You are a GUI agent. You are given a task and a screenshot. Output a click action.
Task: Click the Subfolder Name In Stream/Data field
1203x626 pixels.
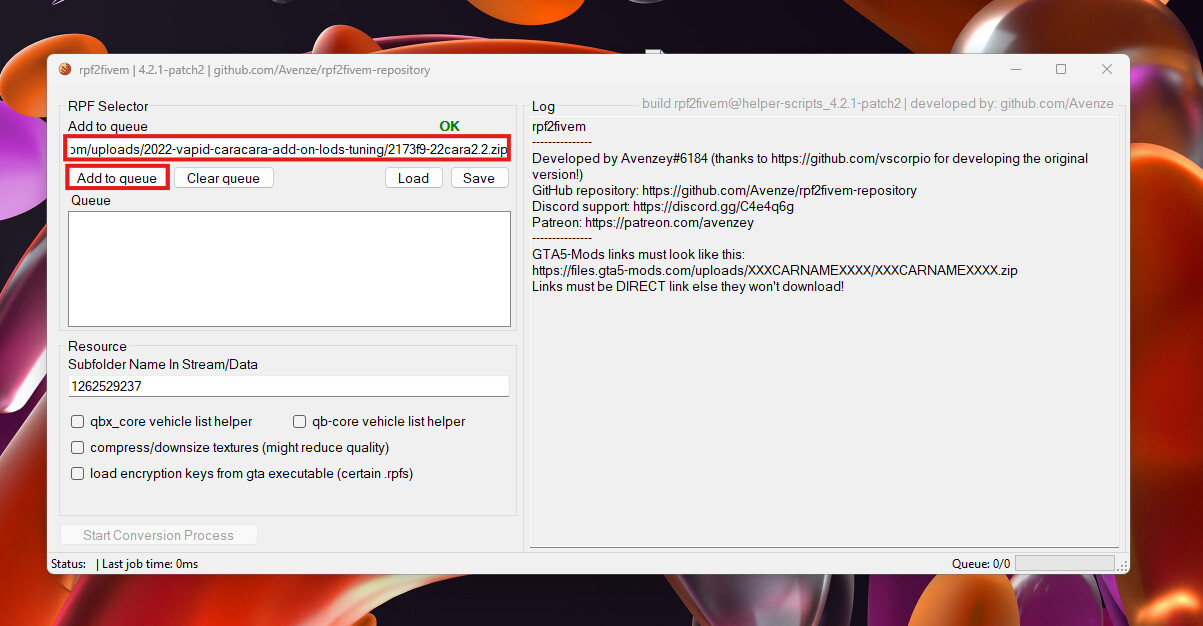tap(288, 386)
